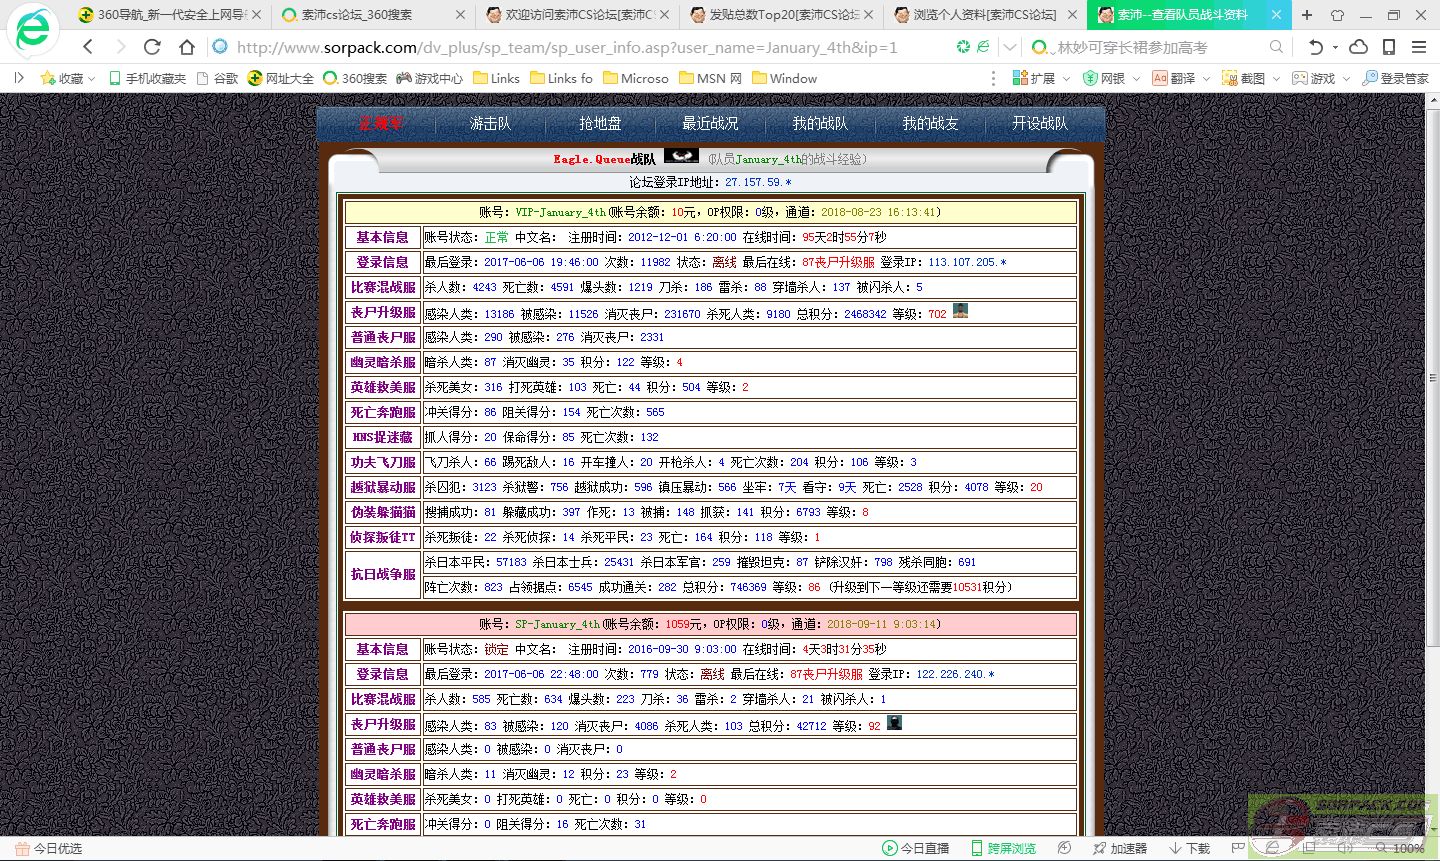
Task: Click the search magnifier icon
Action: [x=1276, y=47]
